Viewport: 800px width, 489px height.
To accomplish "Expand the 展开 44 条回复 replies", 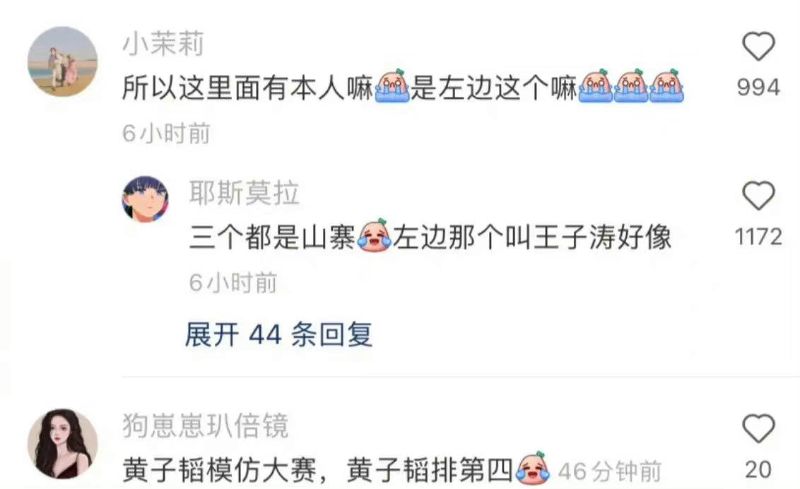I will click(279, 335).
